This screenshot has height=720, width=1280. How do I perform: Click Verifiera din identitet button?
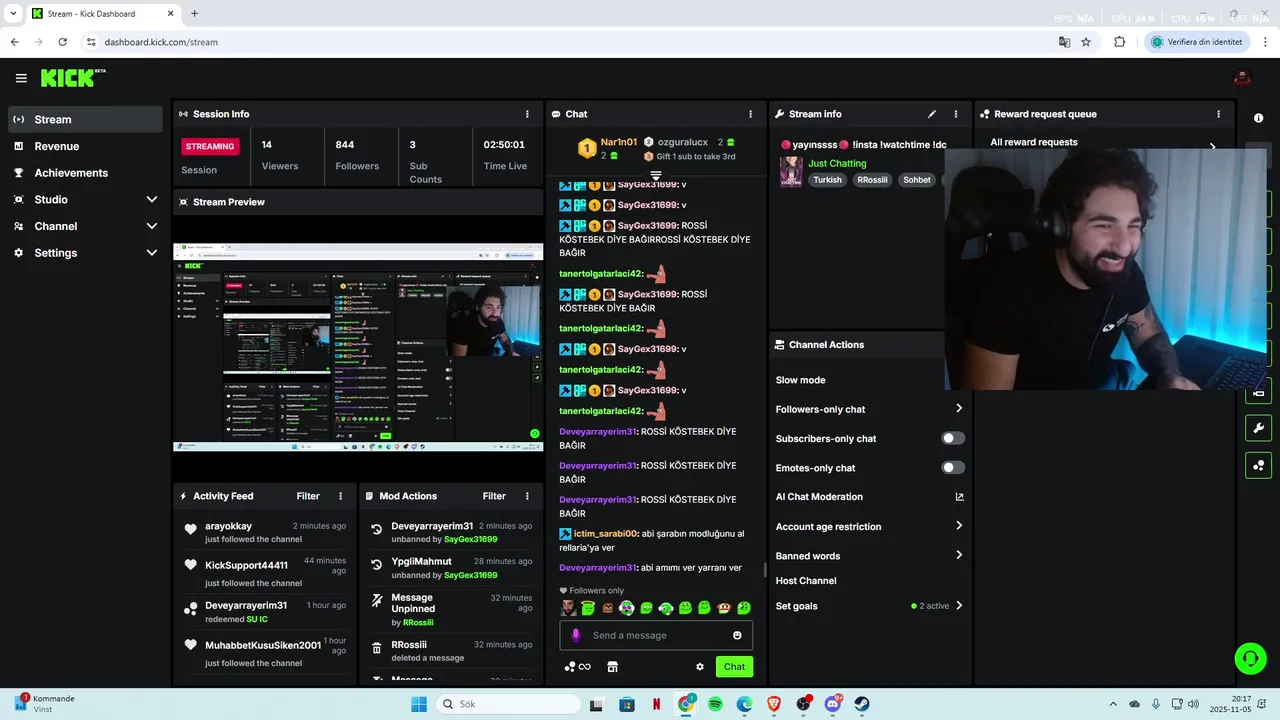tap(1196, 42)
